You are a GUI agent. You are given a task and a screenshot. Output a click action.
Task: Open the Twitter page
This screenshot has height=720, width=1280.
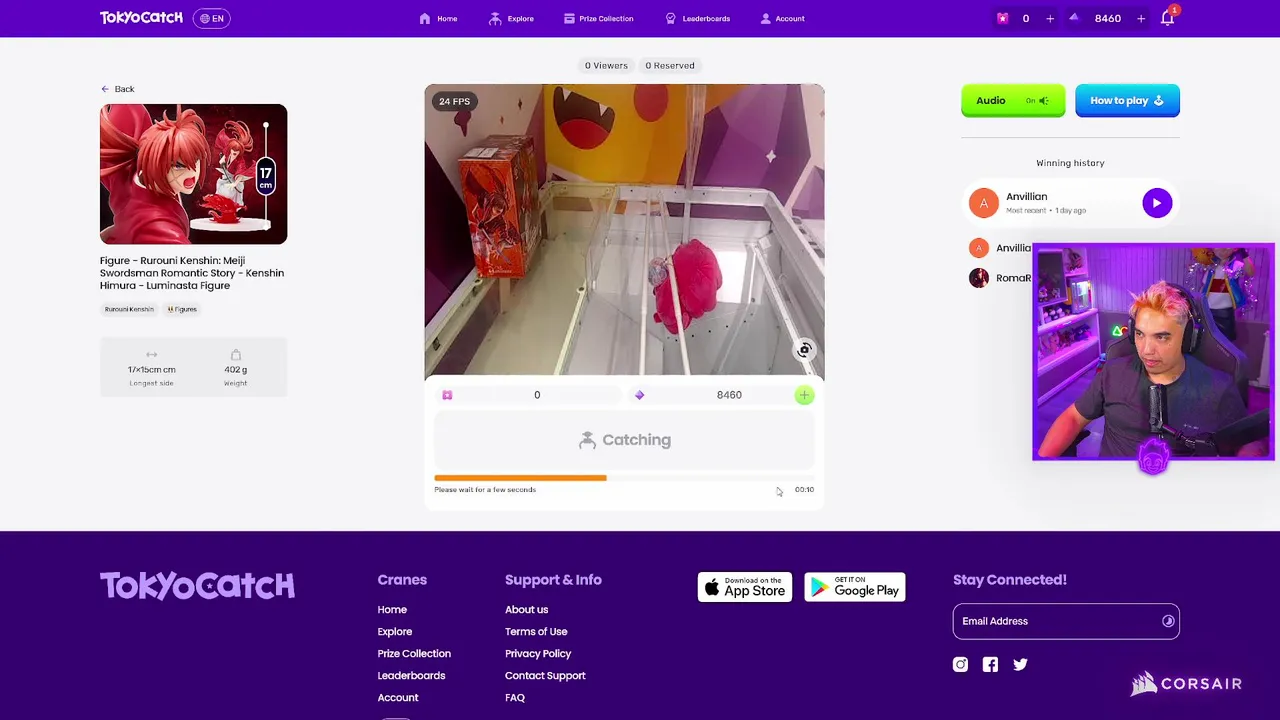pos(1020,664)
